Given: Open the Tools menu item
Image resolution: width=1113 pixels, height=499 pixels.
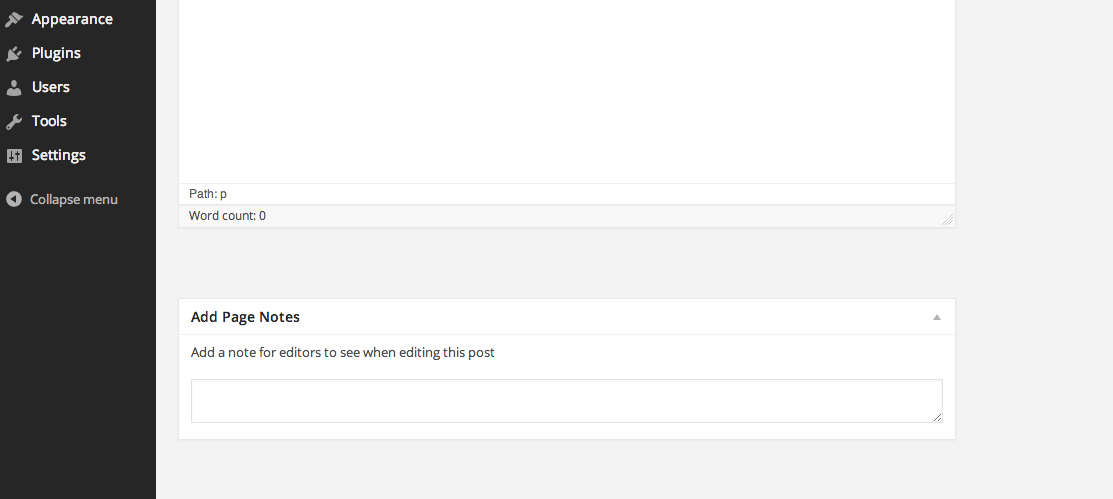Looking at the screenshot, I should pos(49,121).
